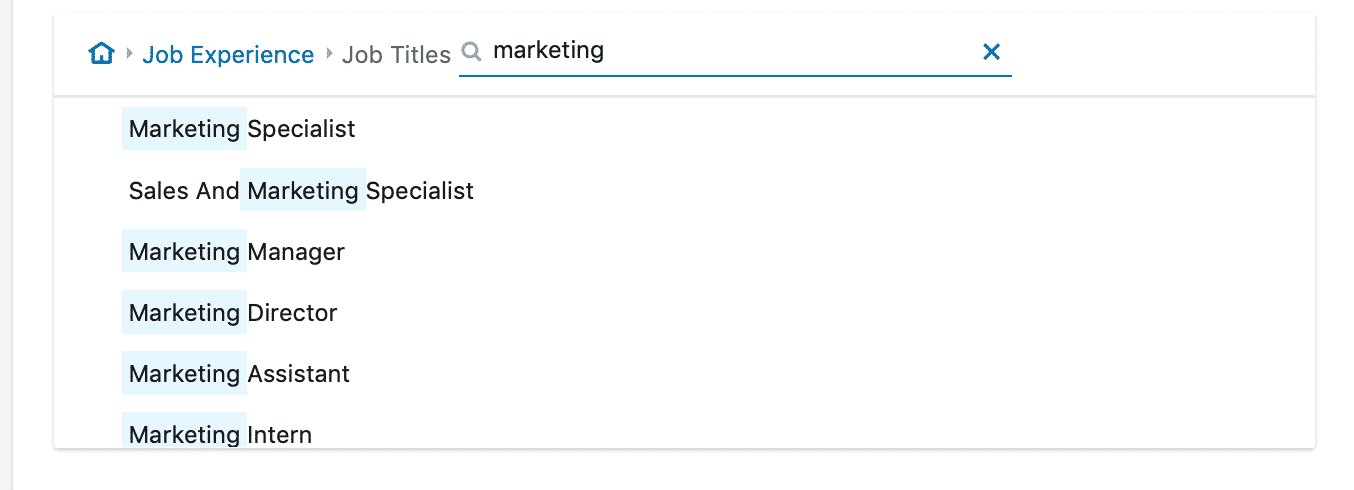Select the Job Titles breadcrumb label
Image resolution: width=1354 pixels, height=490 pixels.
coord(396,55)
